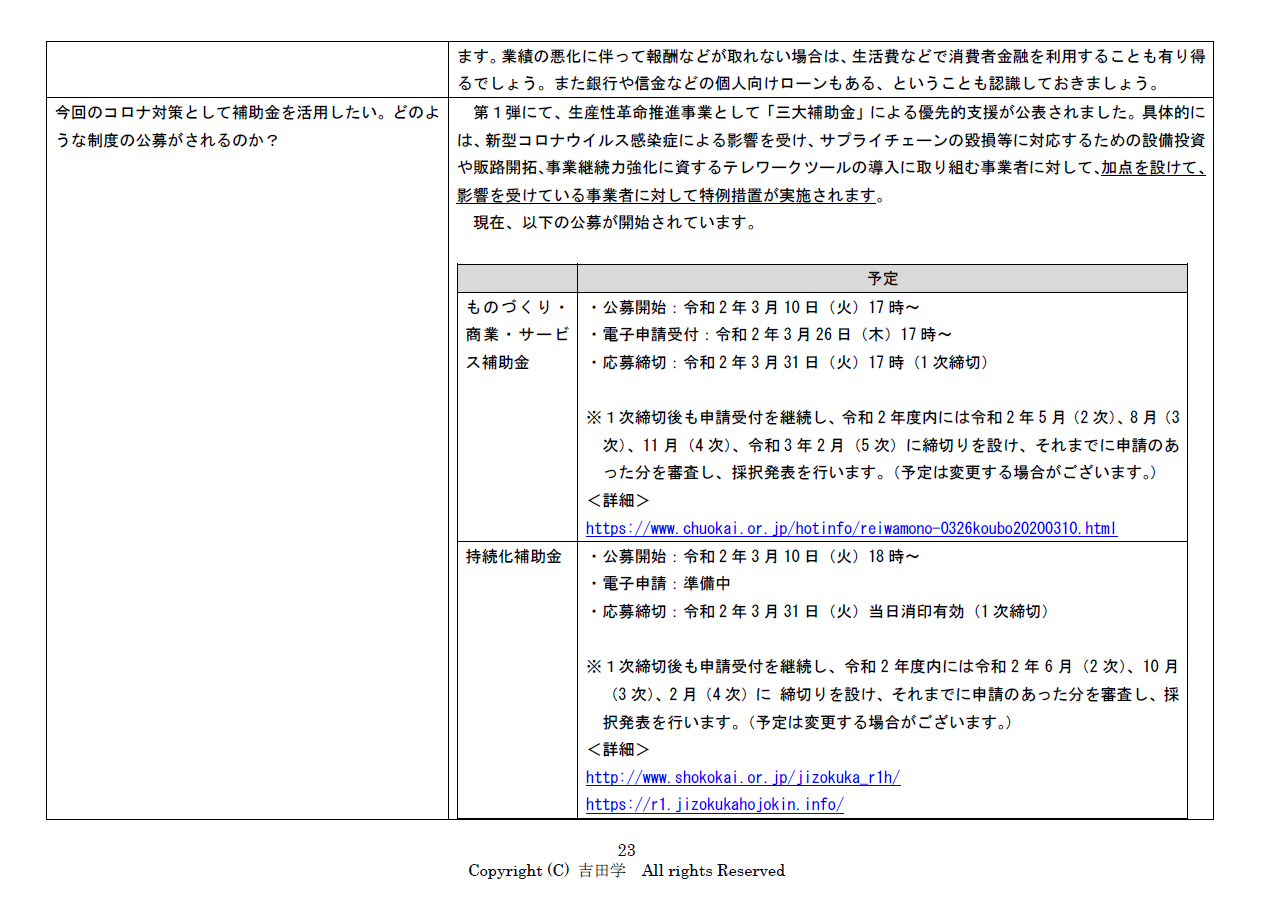Open the shokokai.or.jp jizokuka_r1h link
The image size is (1266, 908).
(742, 777)
